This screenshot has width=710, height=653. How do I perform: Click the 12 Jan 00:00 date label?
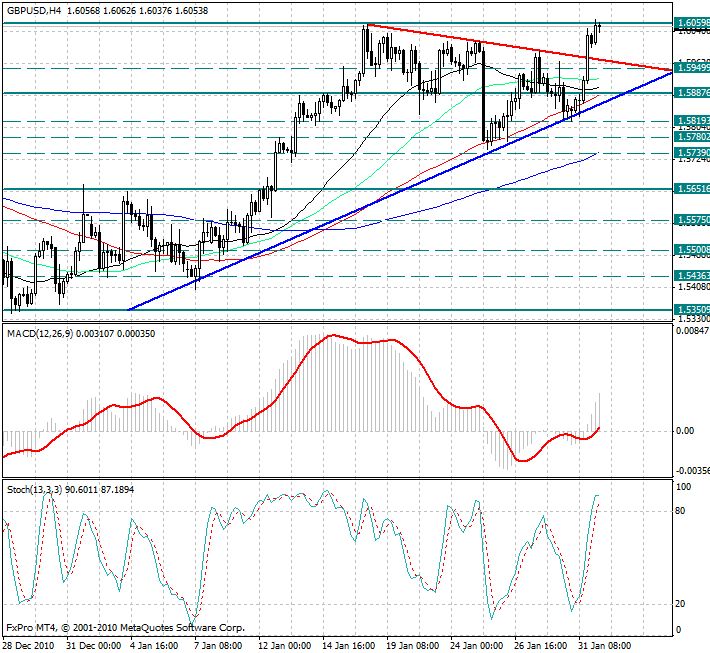[x=285, y=646]
